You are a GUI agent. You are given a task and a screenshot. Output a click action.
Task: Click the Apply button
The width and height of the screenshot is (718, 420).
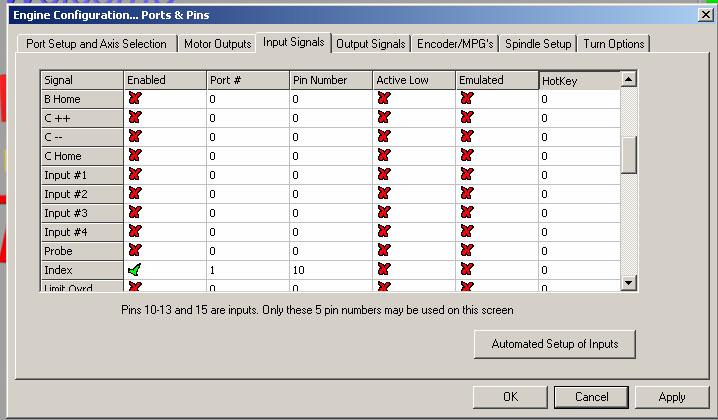pyautogui.click(x=672, y=397)
